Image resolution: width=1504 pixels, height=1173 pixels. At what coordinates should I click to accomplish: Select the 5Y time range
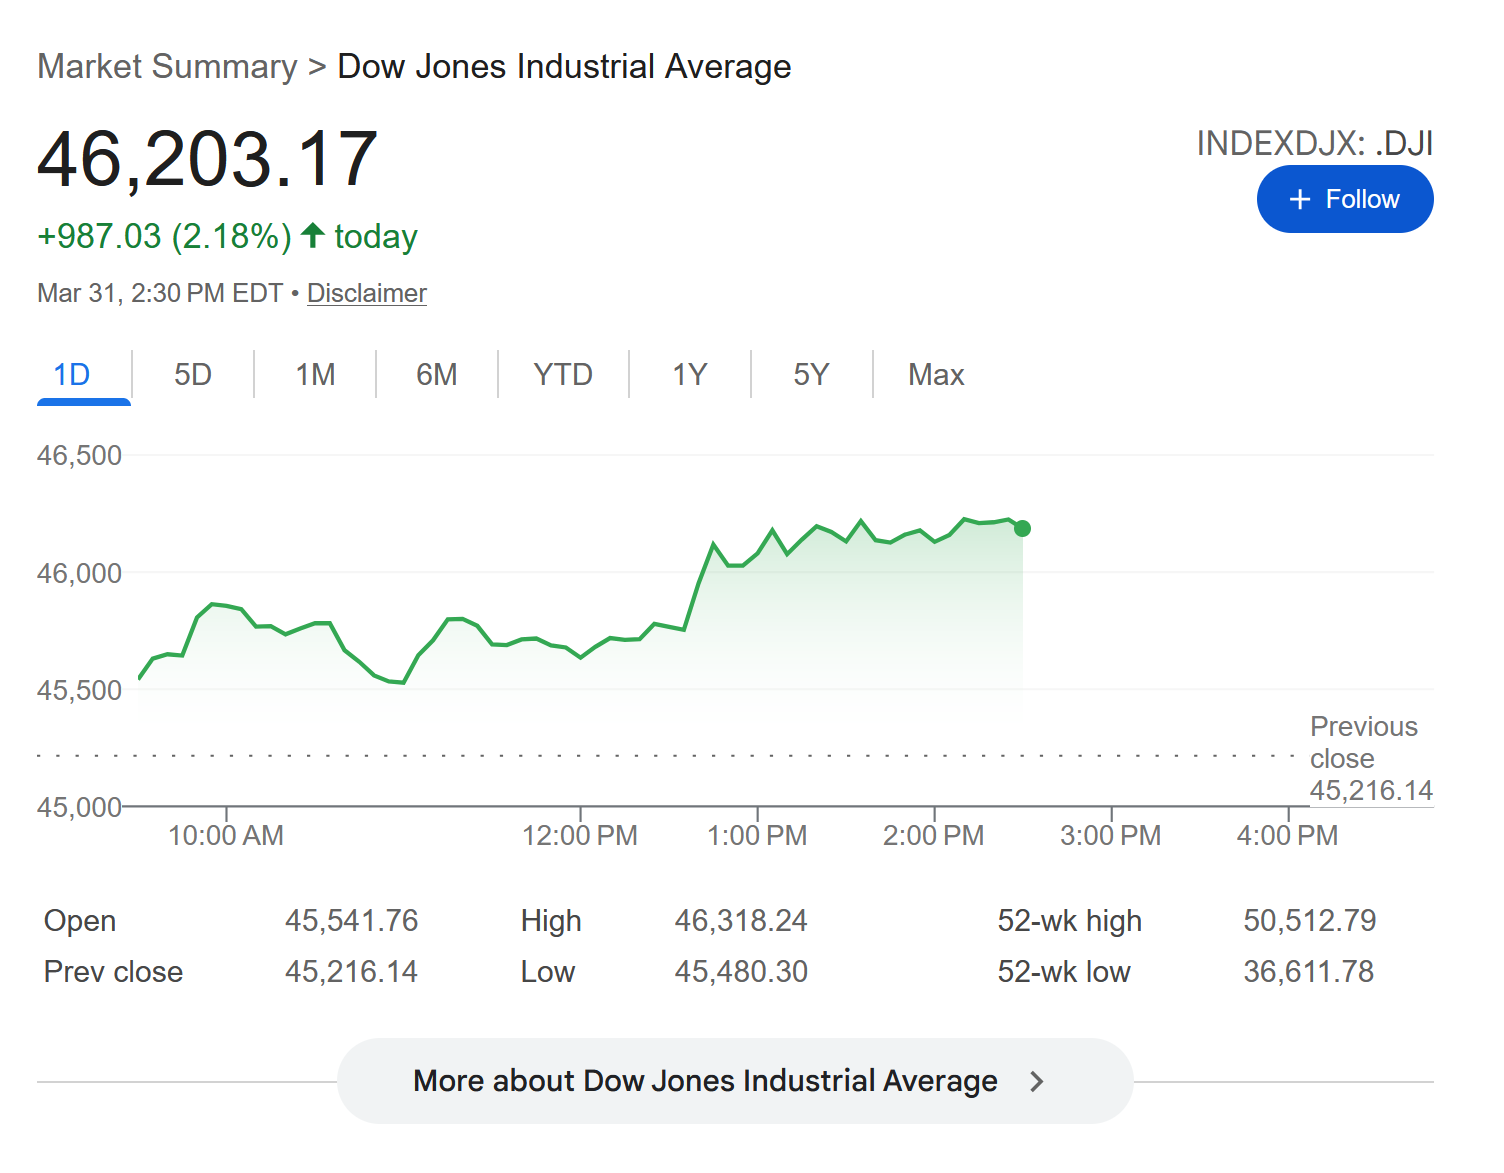pos(811,375)
